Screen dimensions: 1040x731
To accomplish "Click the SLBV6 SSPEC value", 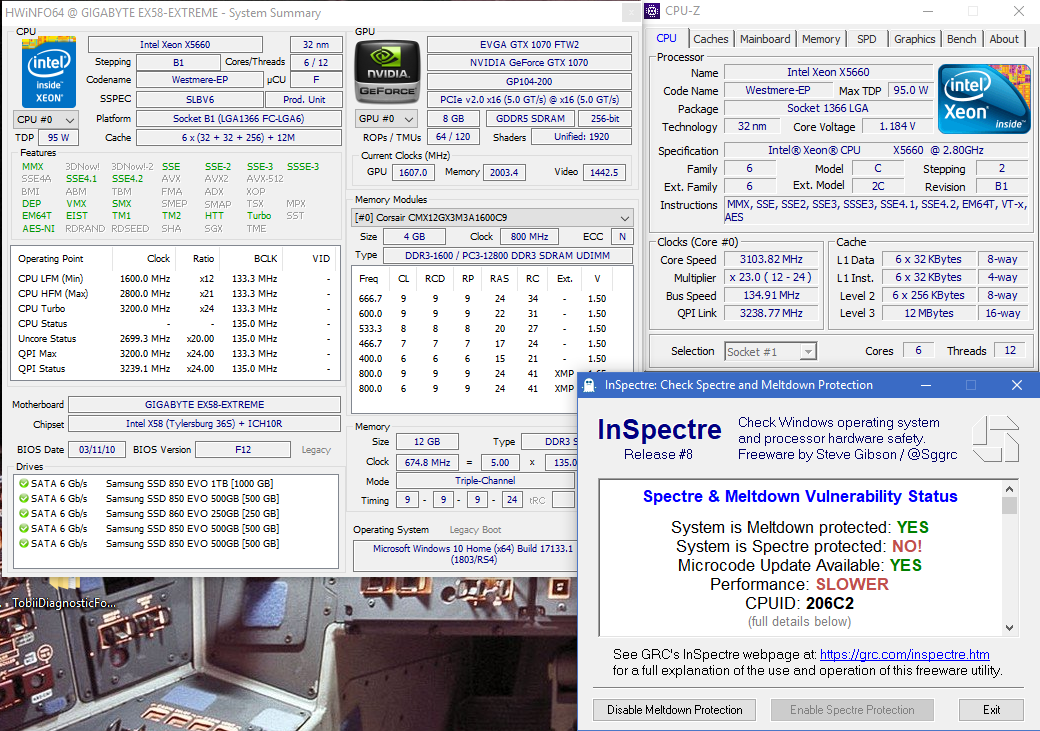I will point(200,100).
